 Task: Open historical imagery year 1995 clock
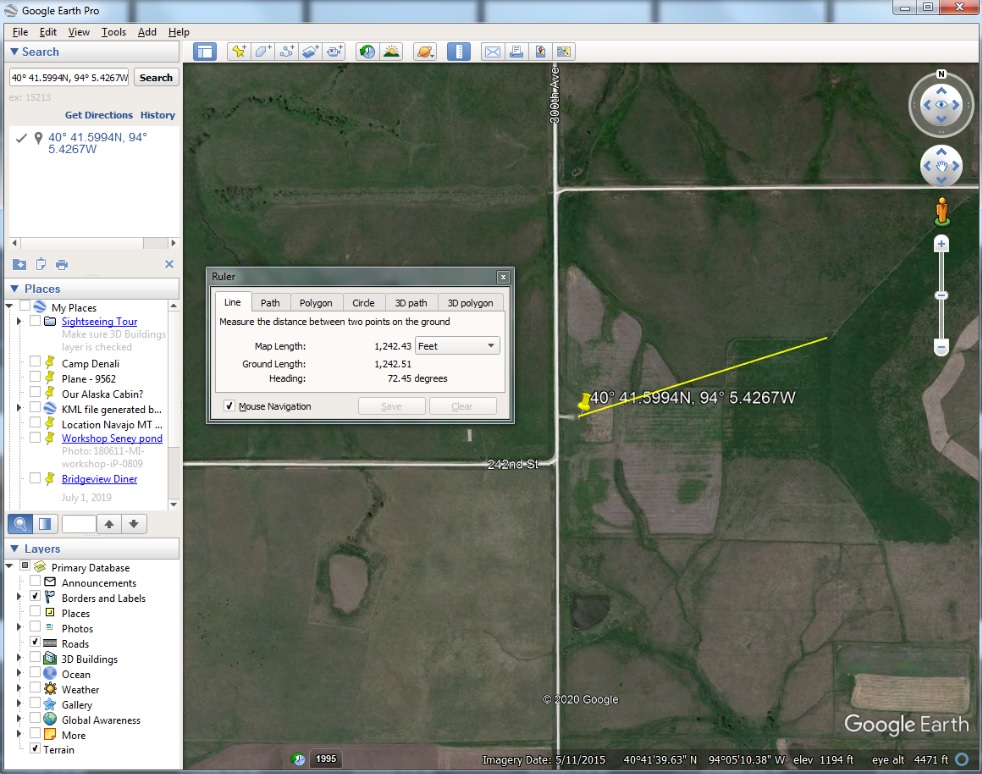point(299,759)
